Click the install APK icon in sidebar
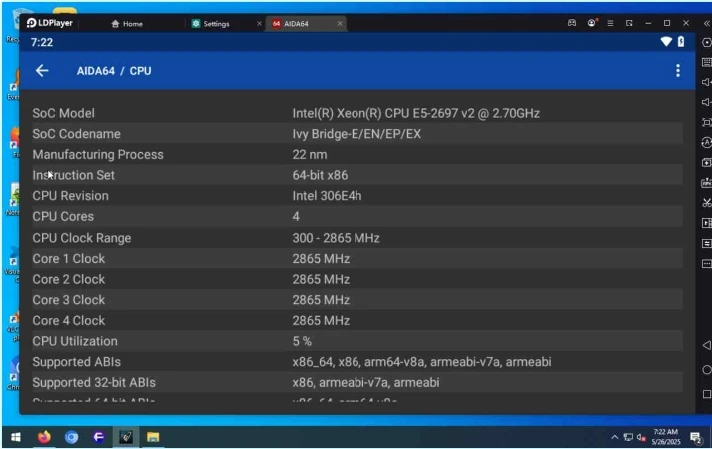712x449 pixels. pyautogui.click(x=707, y=183)
